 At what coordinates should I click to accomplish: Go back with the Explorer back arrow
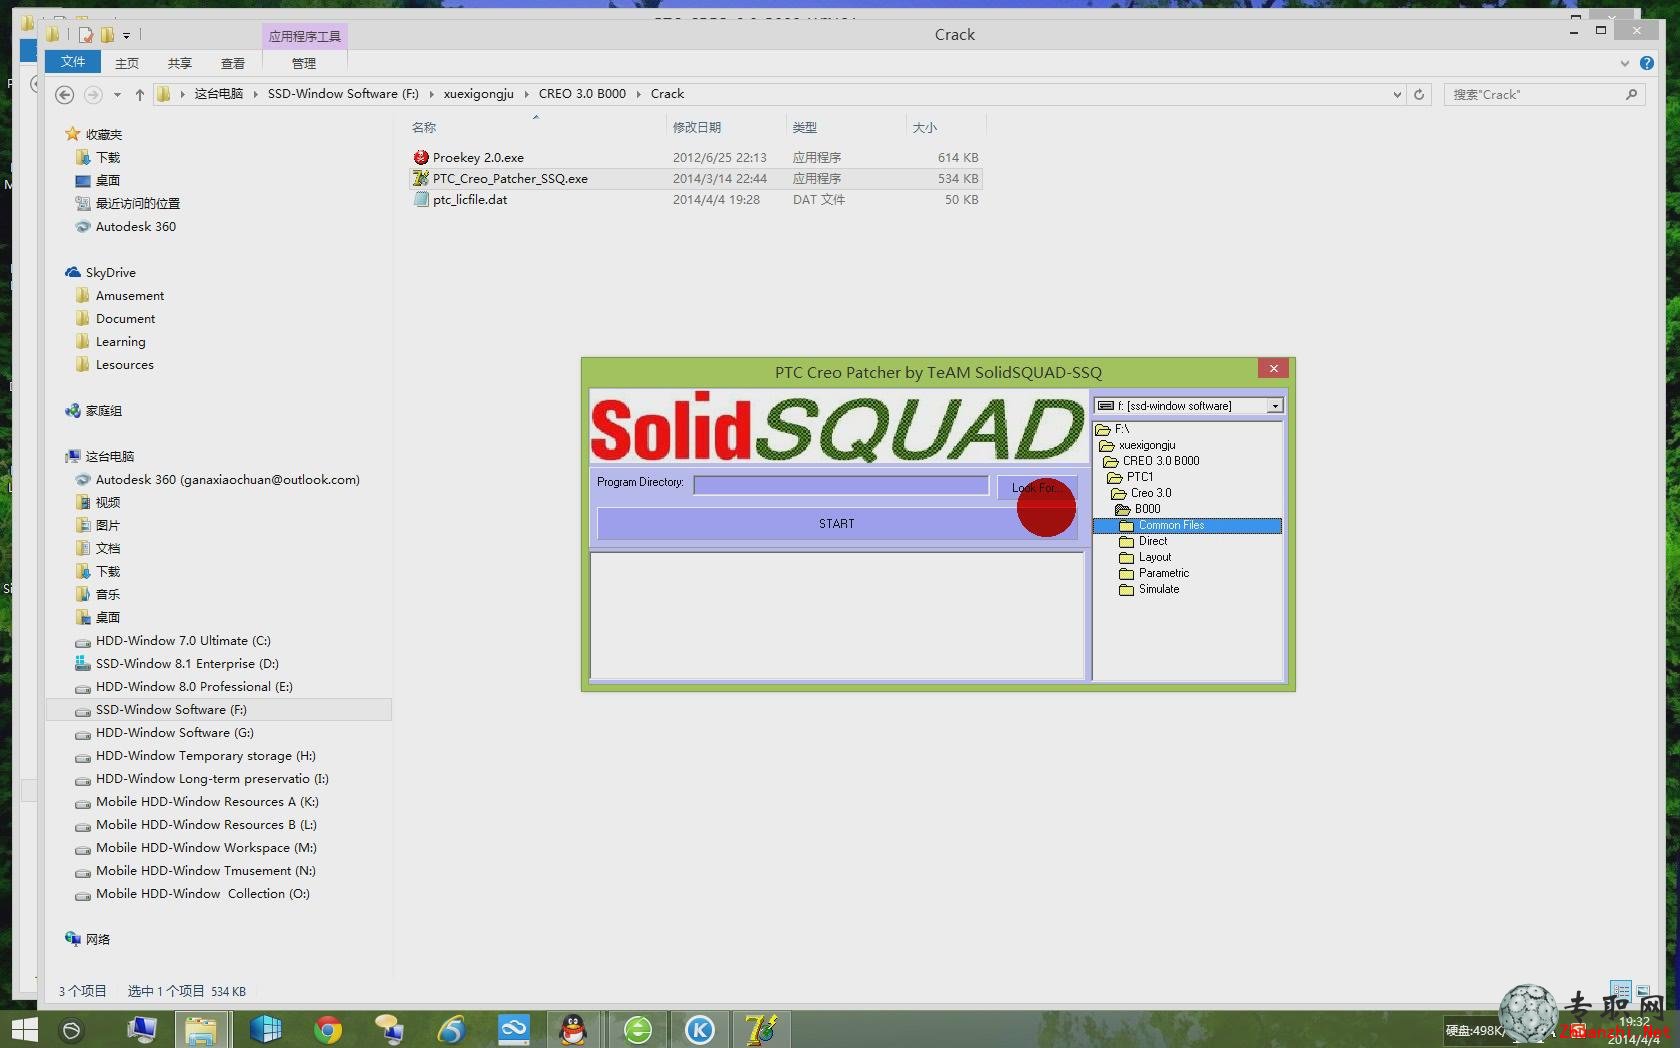coord(64,94)
